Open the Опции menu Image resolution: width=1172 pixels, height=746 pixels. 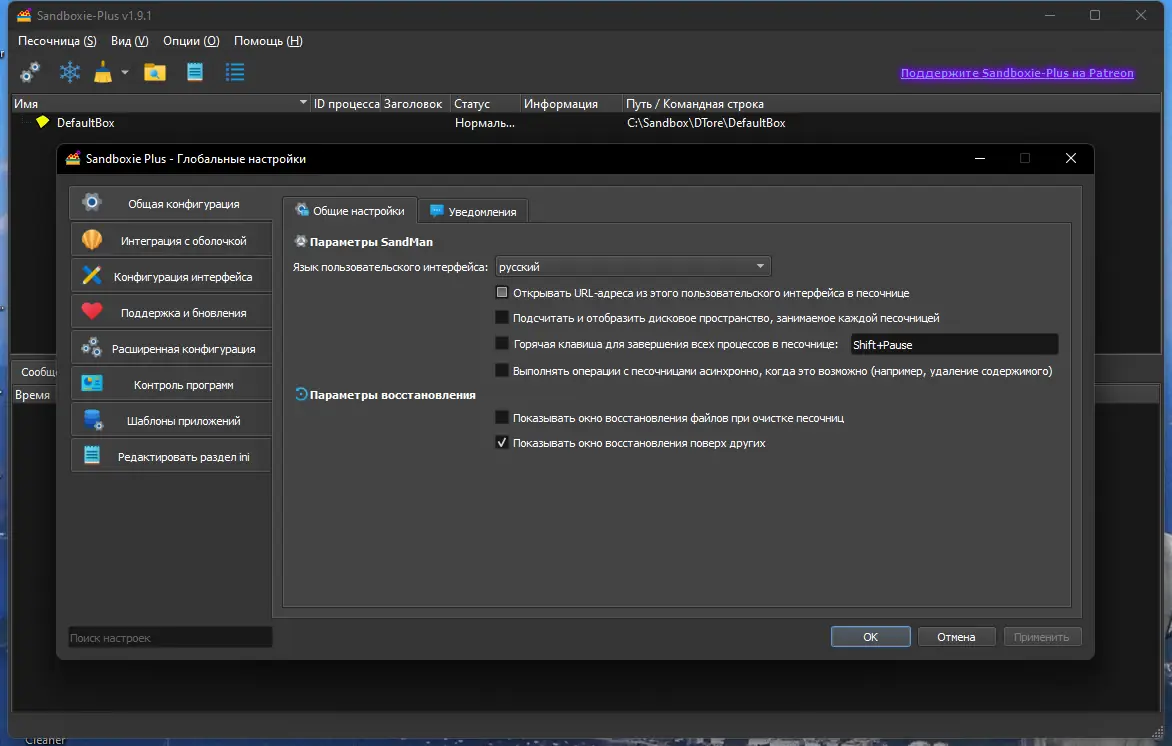point(191,41)
